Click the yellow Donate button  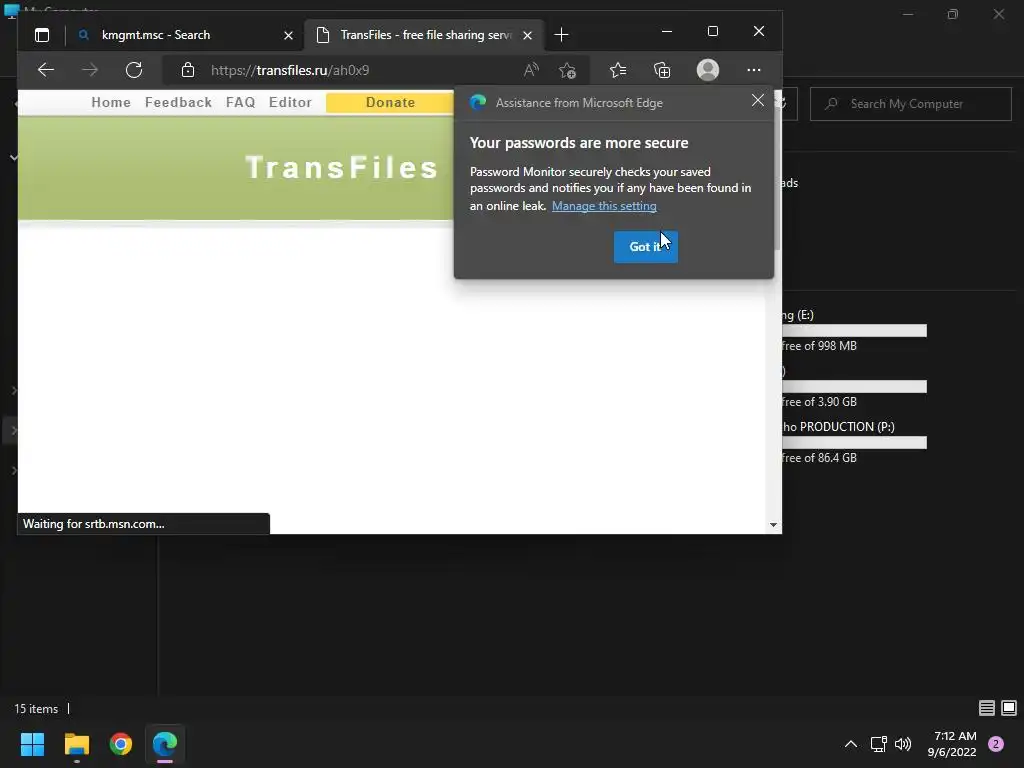390,103
